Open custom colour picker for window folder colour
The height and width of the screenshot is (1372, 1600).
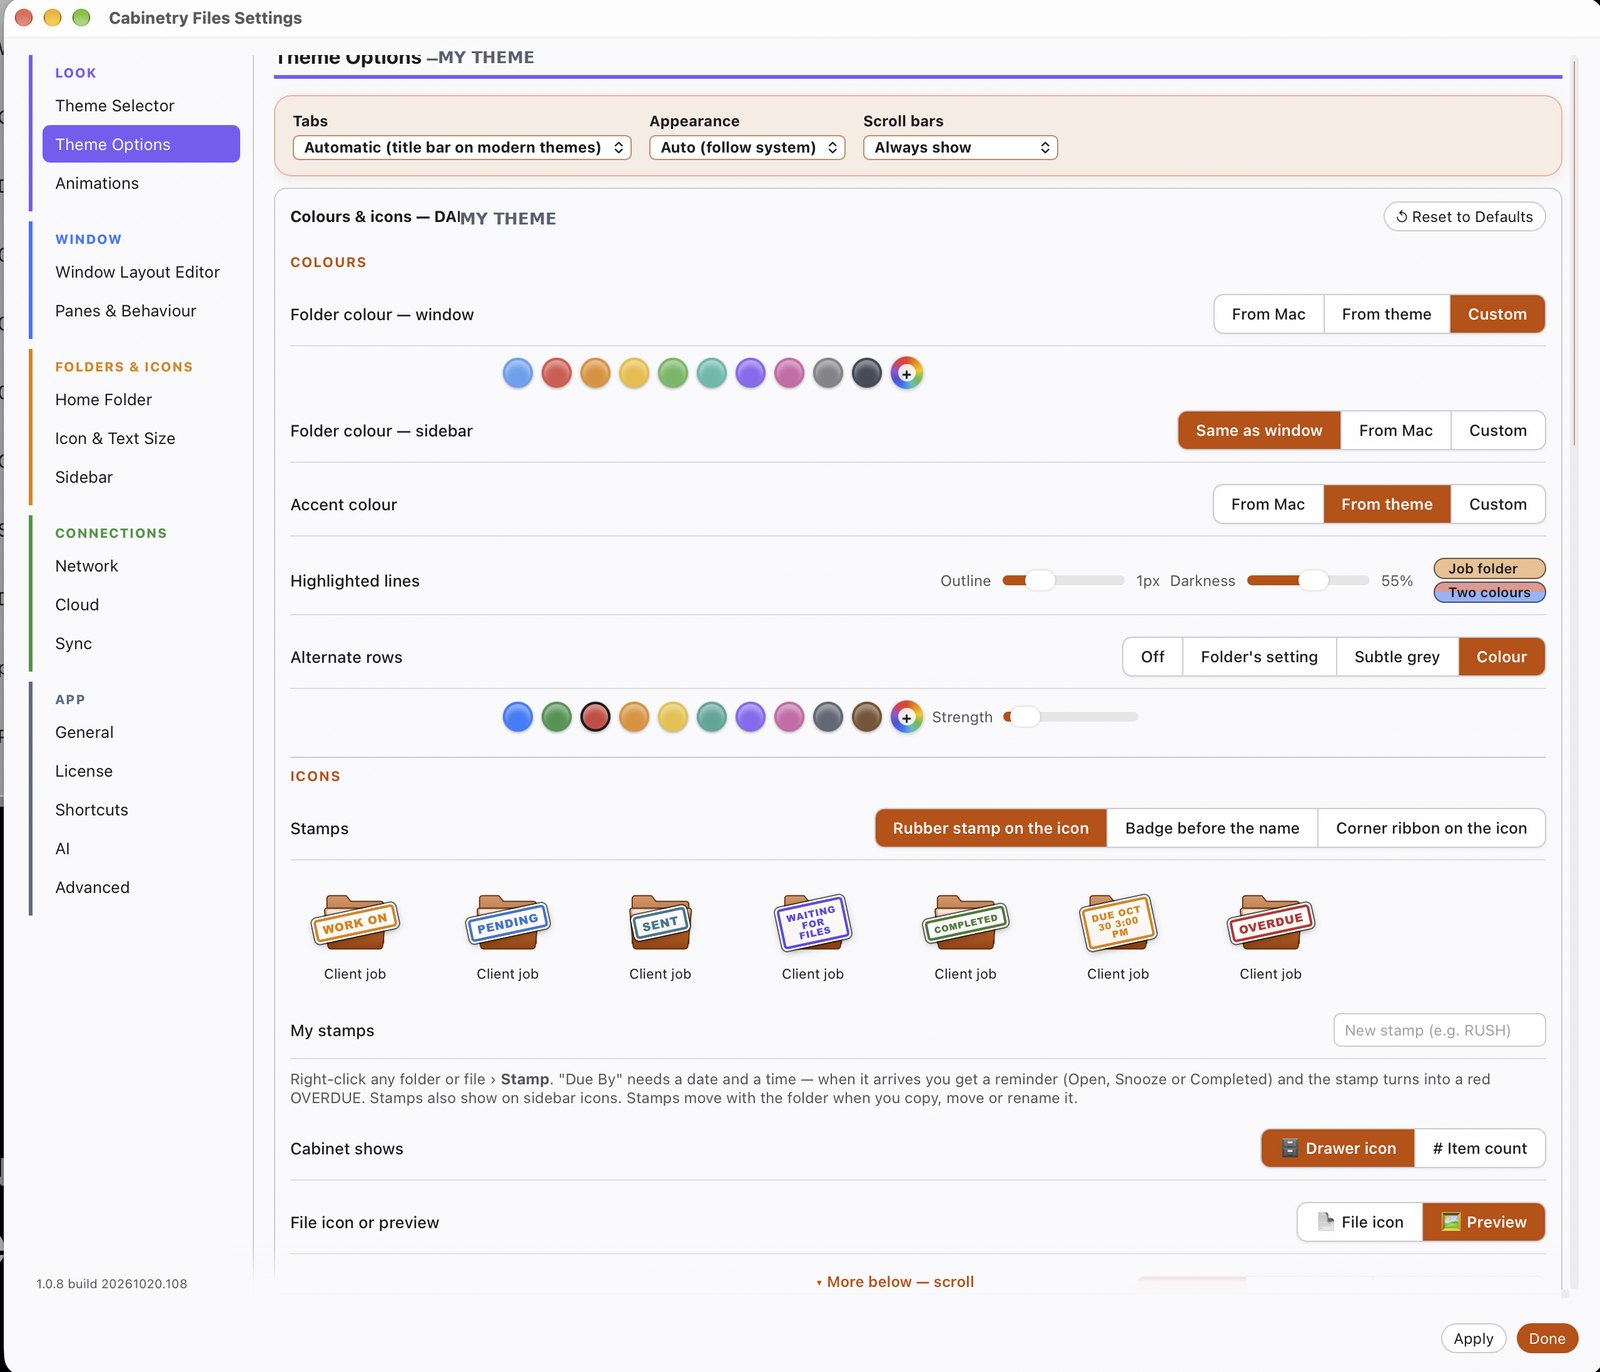click(x=906, y=373)
